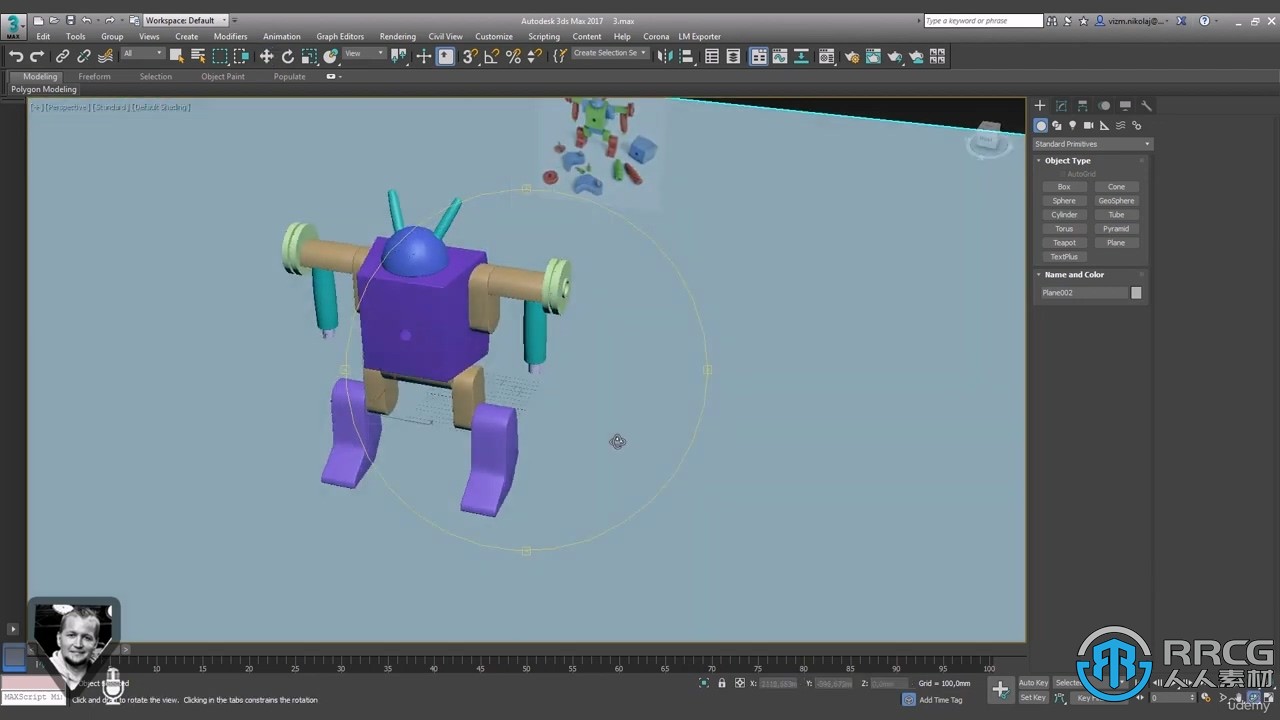Toggle the Ribbon display button

759,57
